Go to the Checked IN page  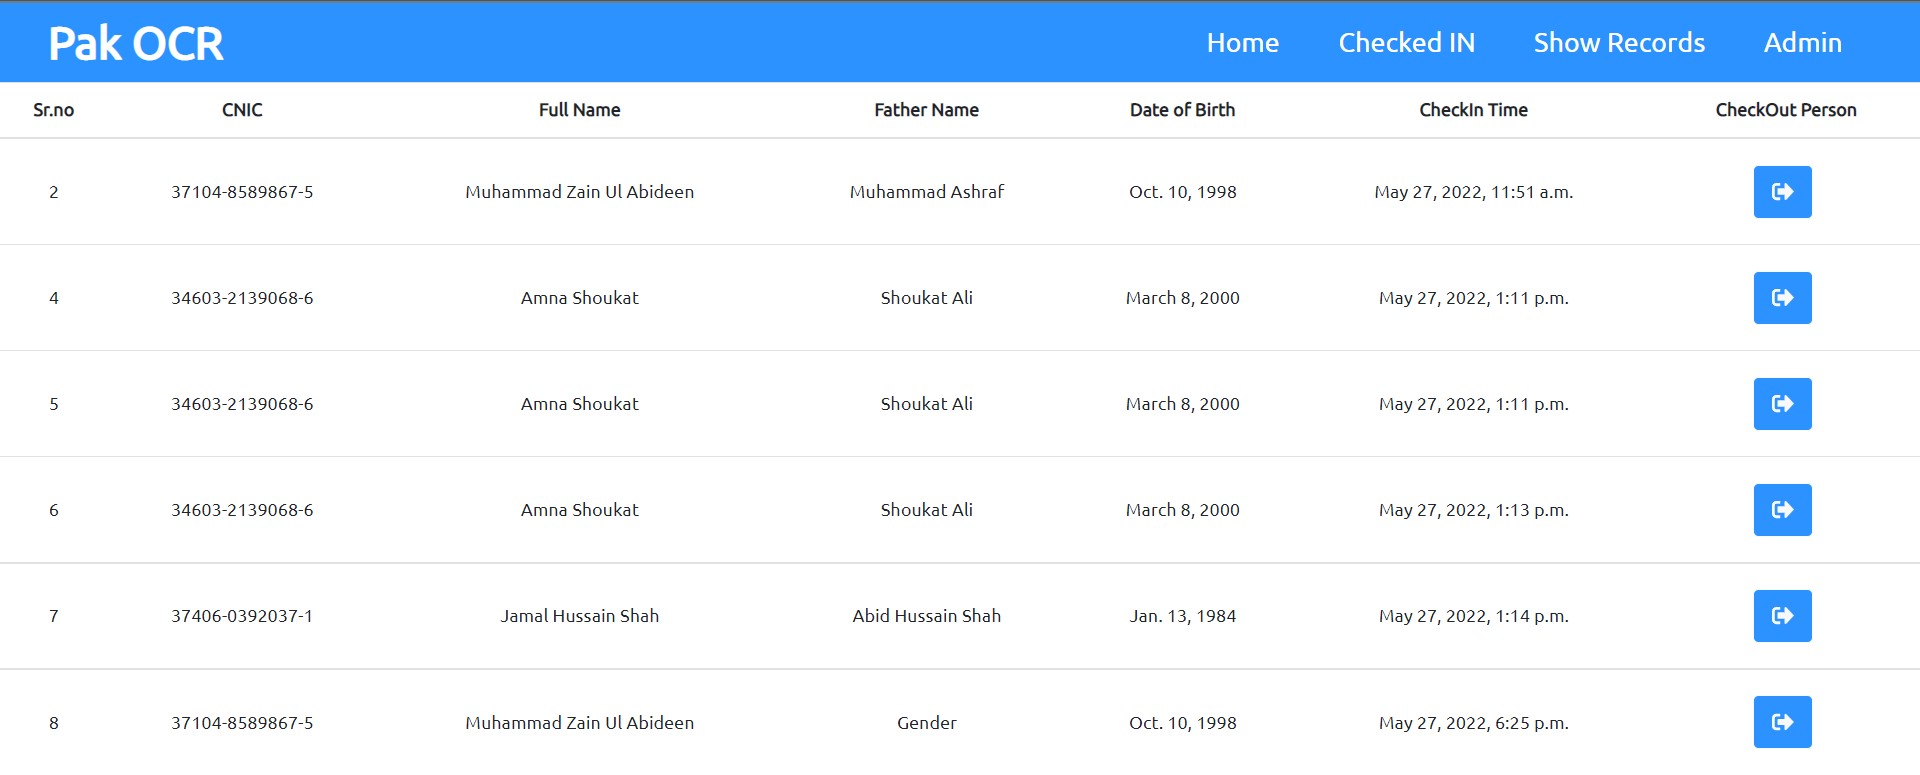tap(1406, 43)
